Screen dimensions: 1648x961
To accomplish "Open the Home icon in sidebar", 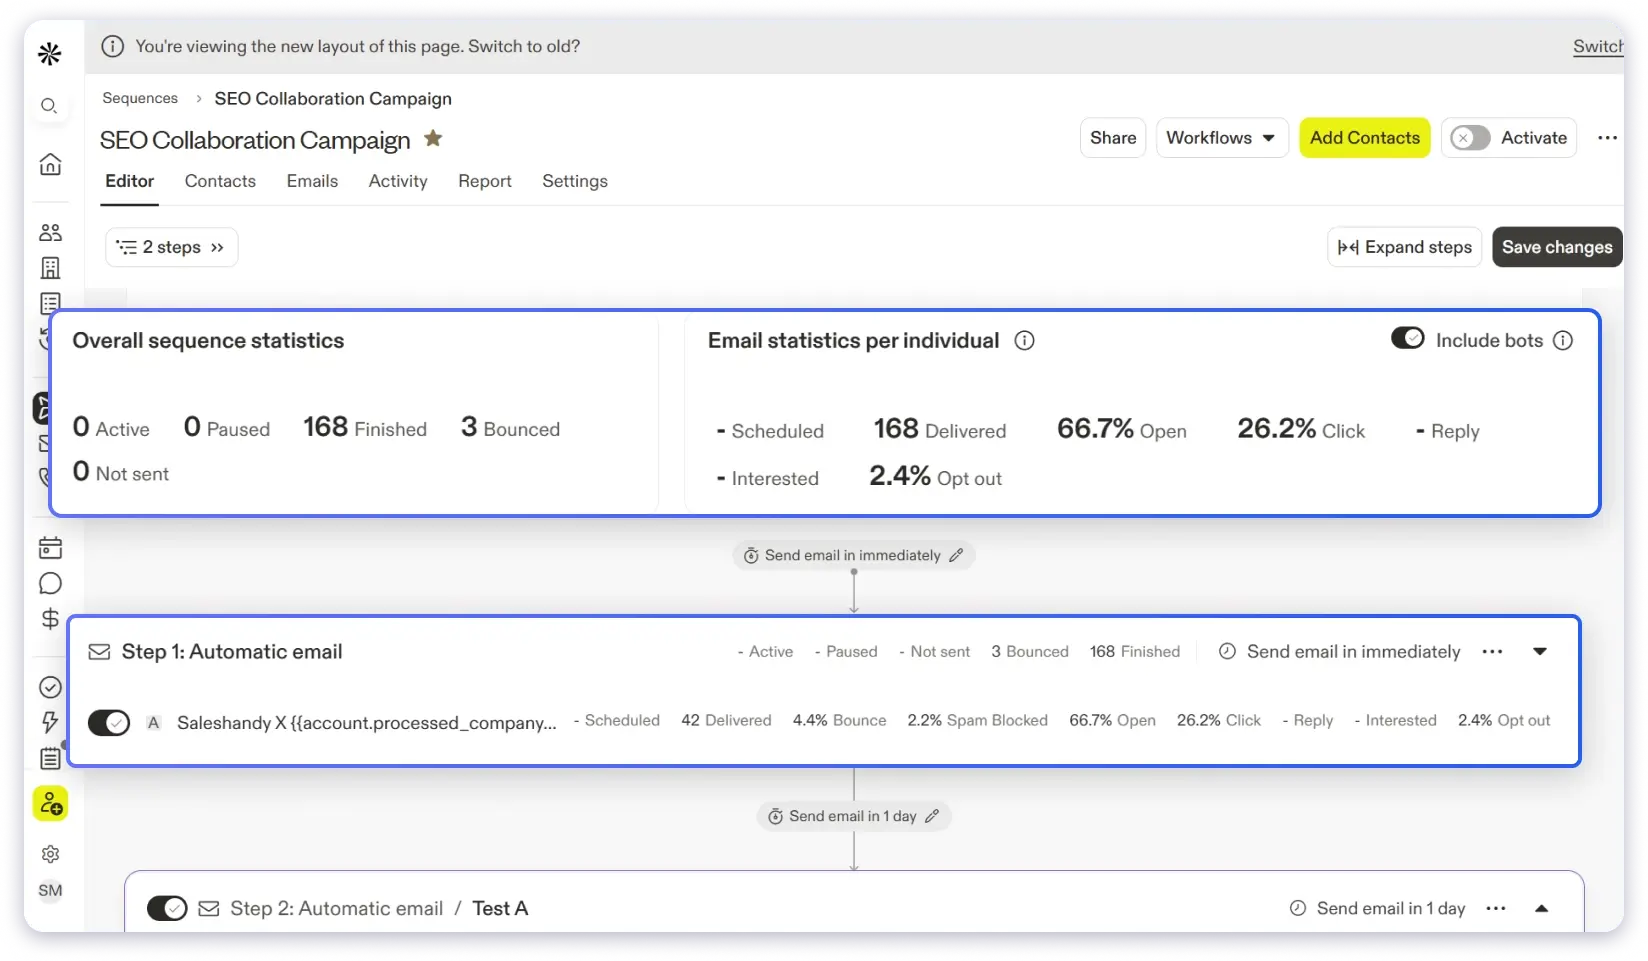I will pyautogui.click(x=50, y=164).
